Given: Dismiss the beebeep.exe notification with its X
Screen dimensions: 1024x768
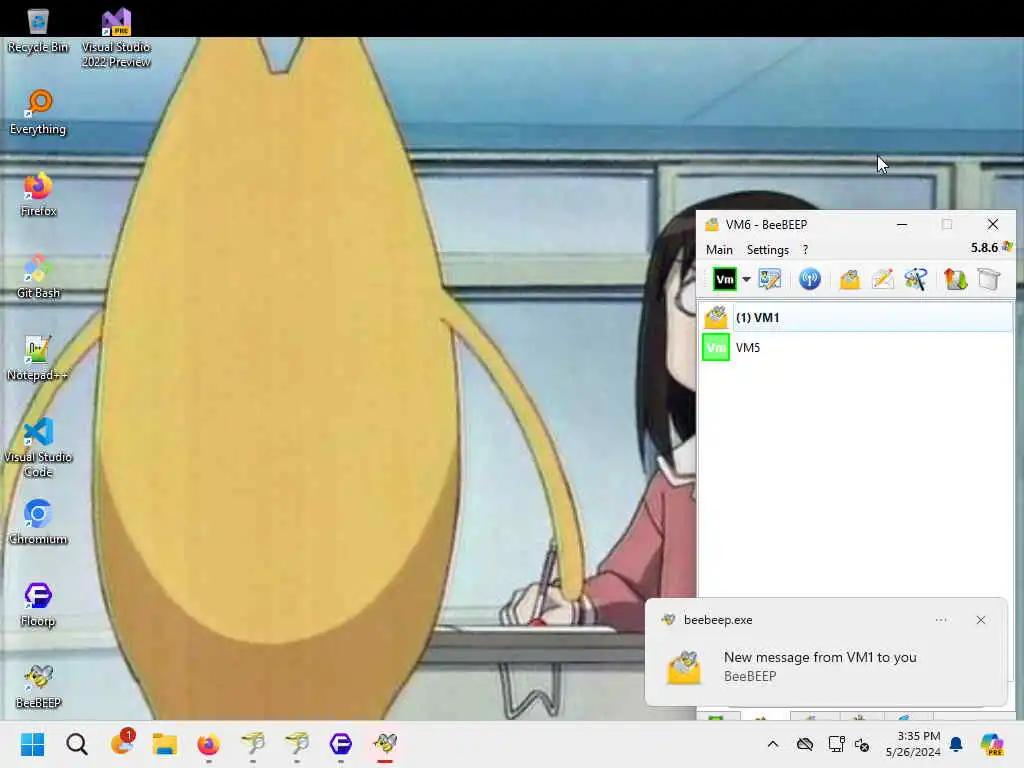Looking at the screenshot, I should point(981,620).
